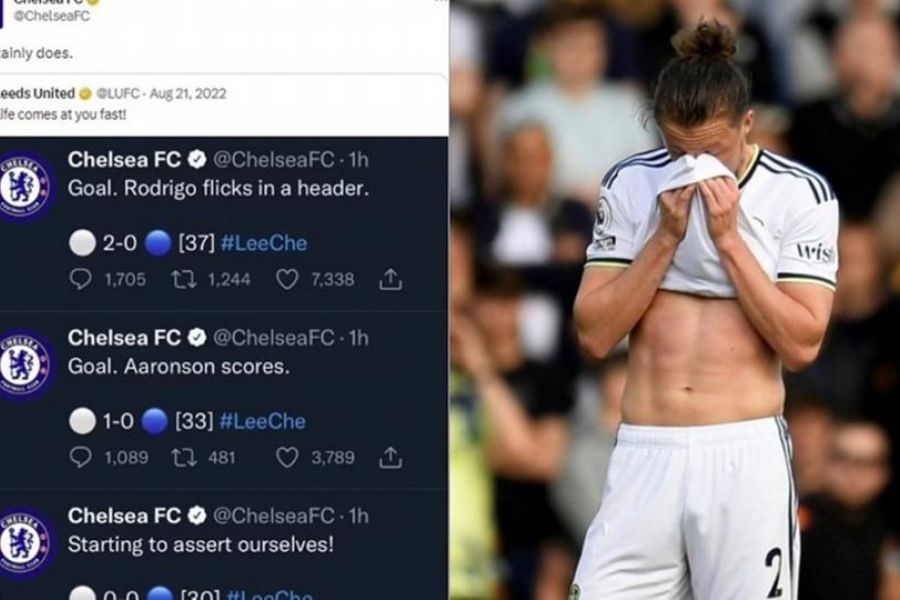Open the quoted Leeds United tweet
Viewport: 900px width, 600px height.
tap(223, 104)
